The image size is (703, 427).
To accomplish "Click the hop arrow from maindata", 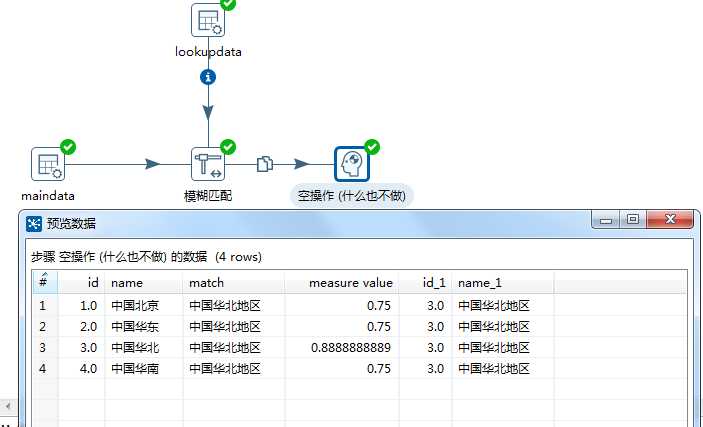I will pos(153,164).
